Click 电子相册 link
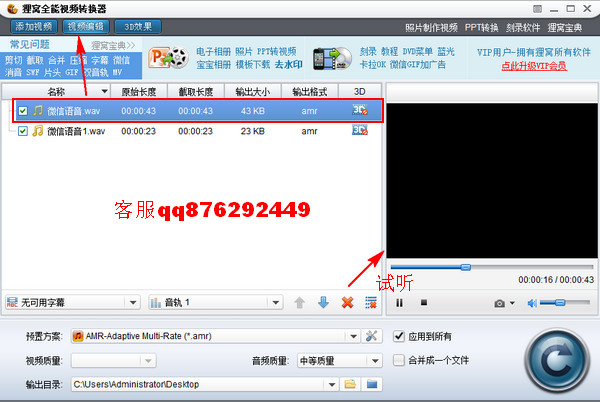 click(x=214, y=52)
